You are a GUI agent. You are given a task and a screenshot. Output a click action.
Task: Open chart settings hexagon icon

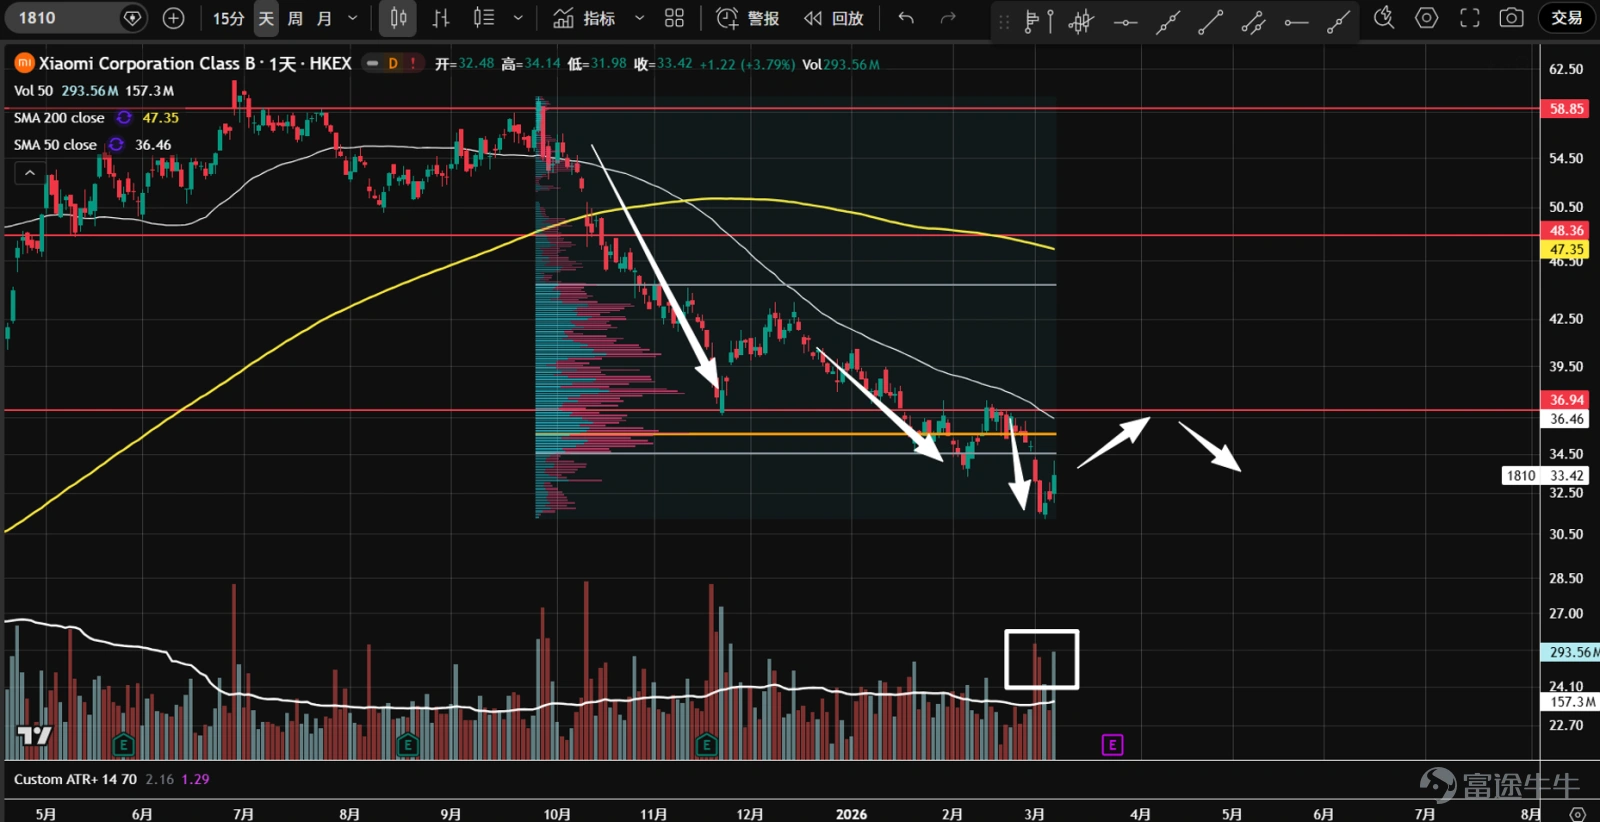point(1427,18)
